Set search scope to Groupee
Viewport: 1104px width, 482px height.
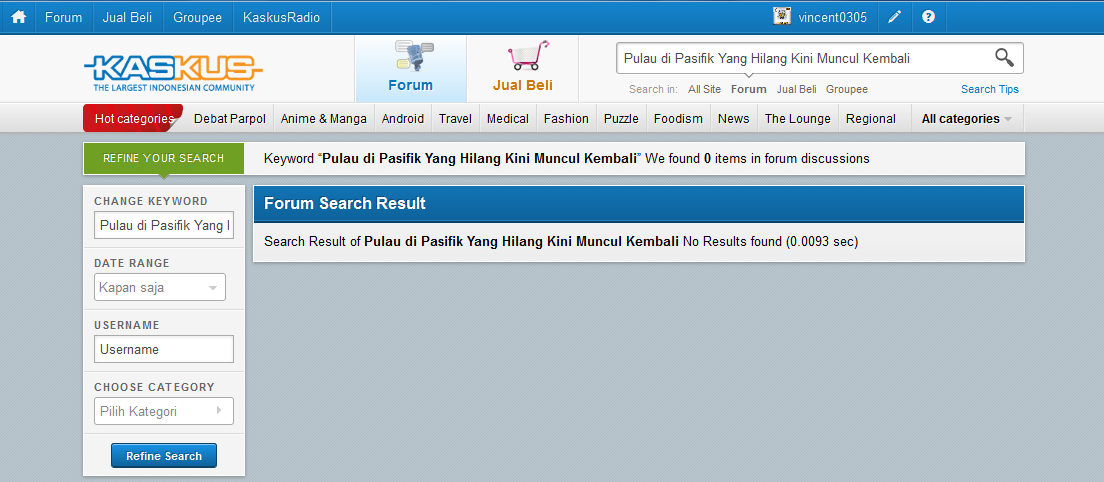coord(847,89)
